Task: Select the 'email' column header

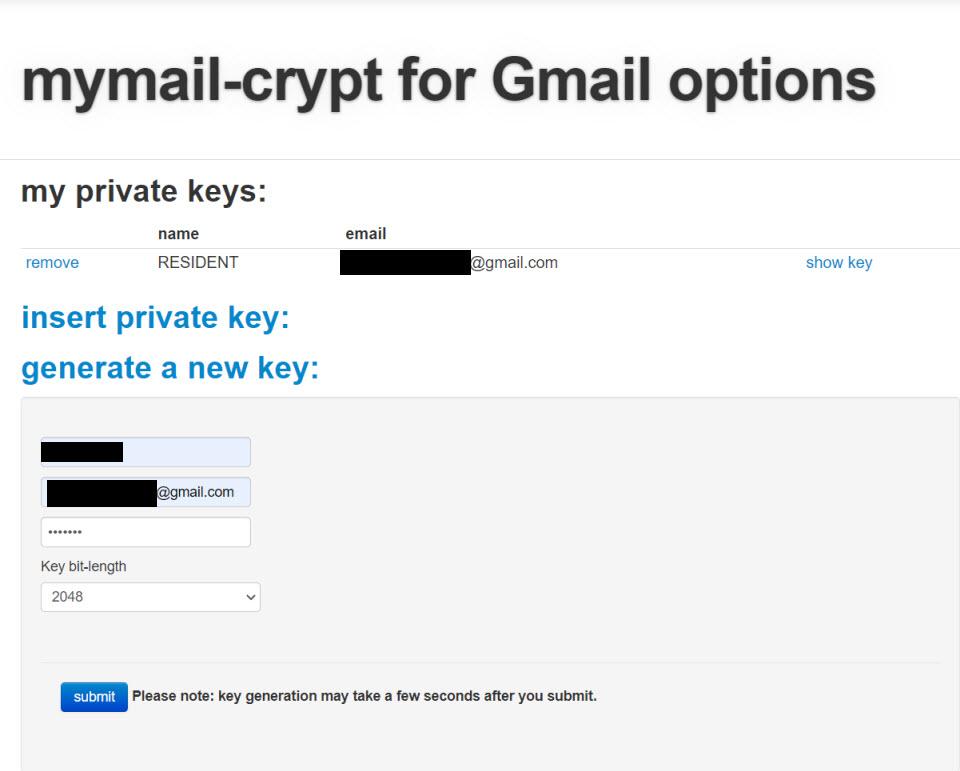Action: pyautogui.click(x=366, y=233)
